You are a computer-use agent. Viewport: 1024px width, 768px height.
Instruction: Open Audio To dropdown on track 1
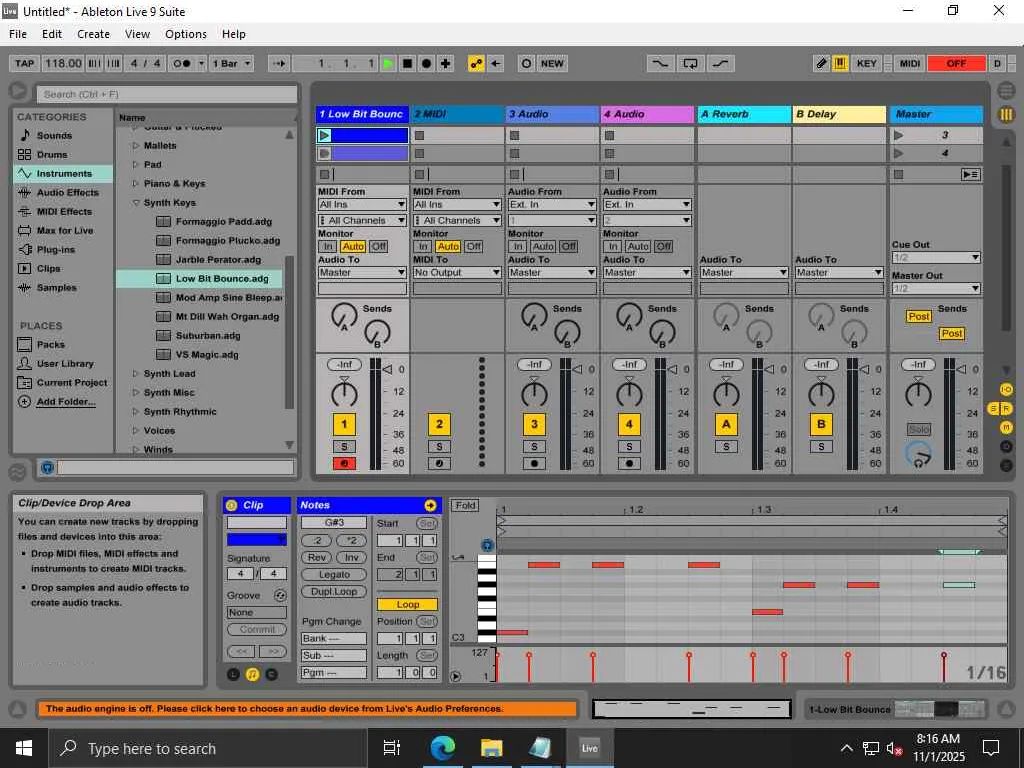coord(362,272)
